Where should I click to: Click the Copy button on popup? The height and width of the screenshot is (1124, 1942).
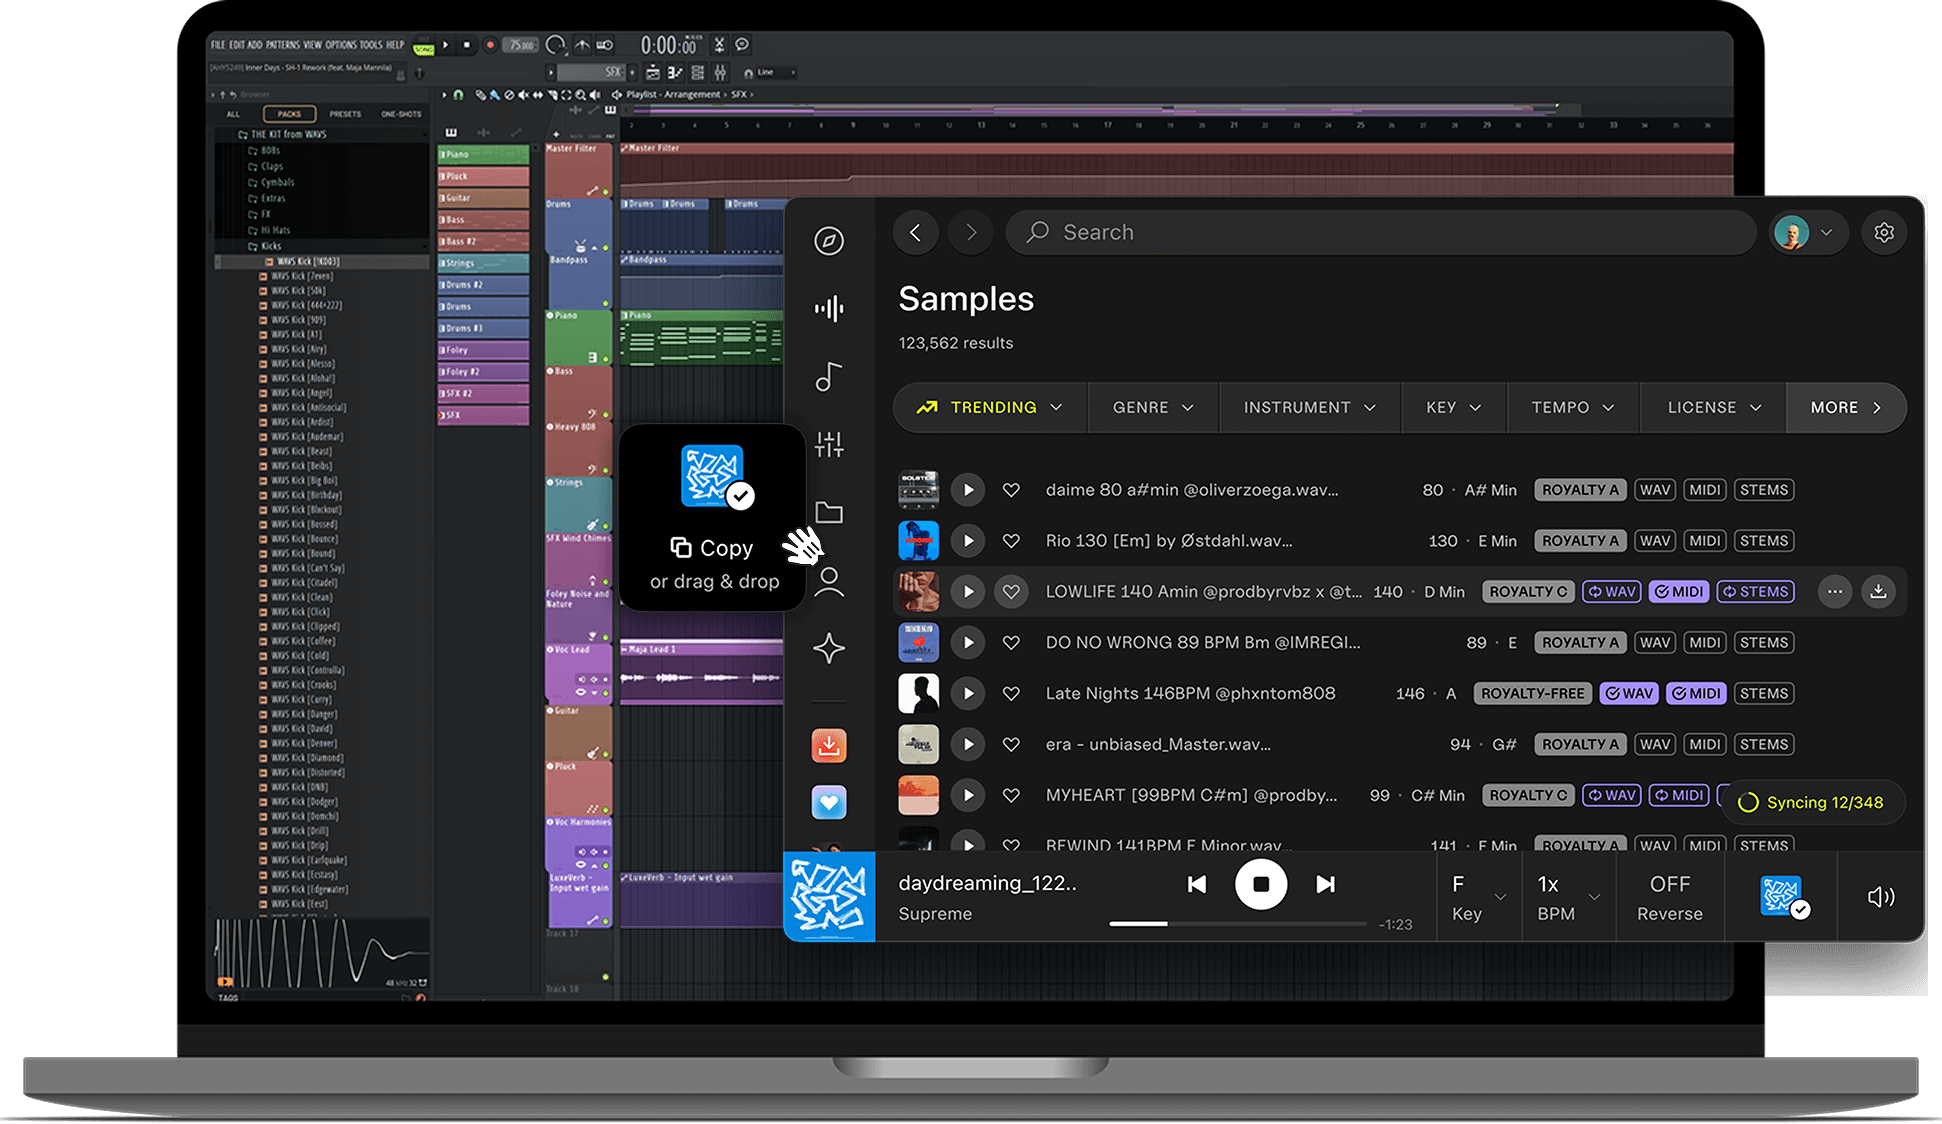pyautogui.click(x=712, y=548)
